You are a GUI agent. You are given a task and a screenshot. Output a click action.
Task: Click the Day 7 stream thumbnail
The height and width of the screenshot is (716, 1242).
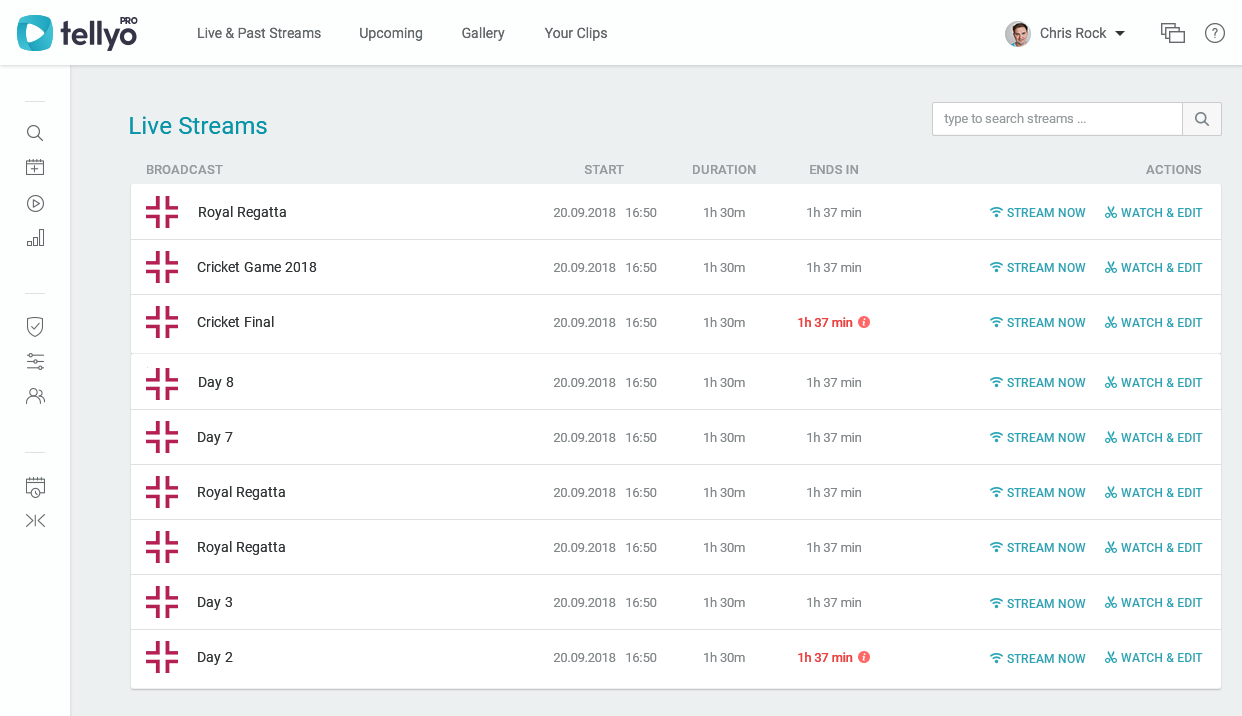(x=162, y=437)
